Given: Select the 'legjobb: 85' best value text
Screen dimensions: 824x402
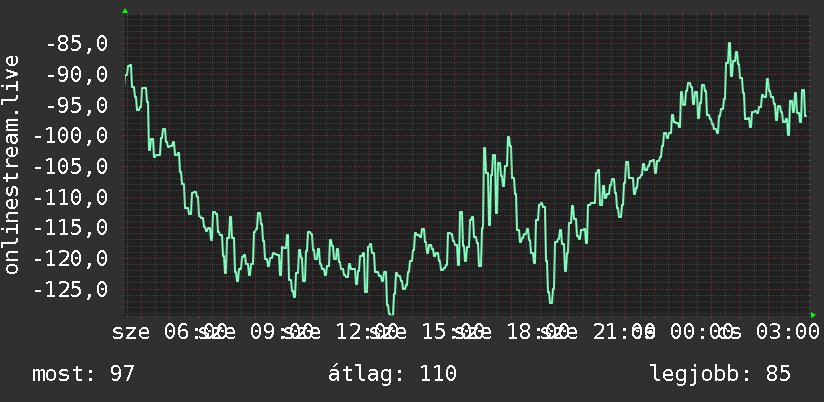Looking at the screenshot, I should click(720, 374).
